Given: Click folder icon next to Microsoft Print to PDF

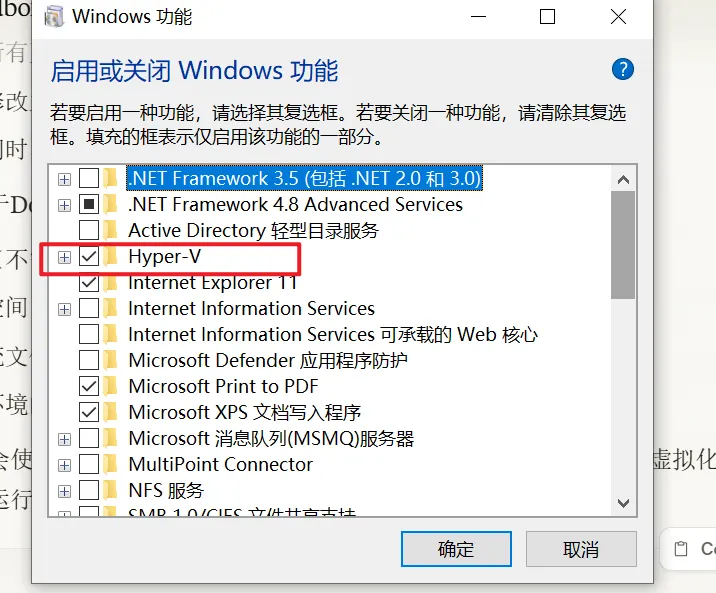Looking at the screenshot, I should pyautogui.click(x=112, y=387).
